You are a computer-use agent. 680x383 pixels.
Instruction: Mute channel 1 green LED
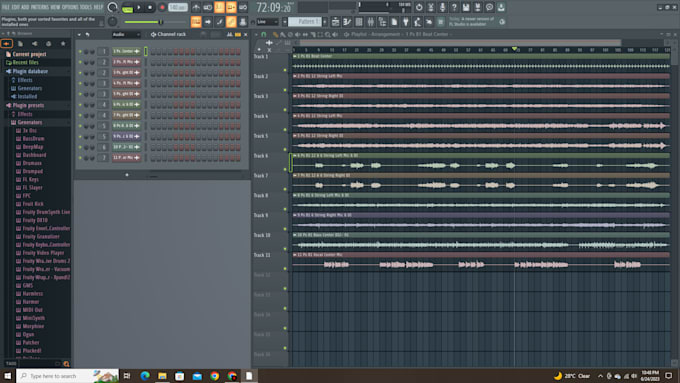tap(80, 51)
